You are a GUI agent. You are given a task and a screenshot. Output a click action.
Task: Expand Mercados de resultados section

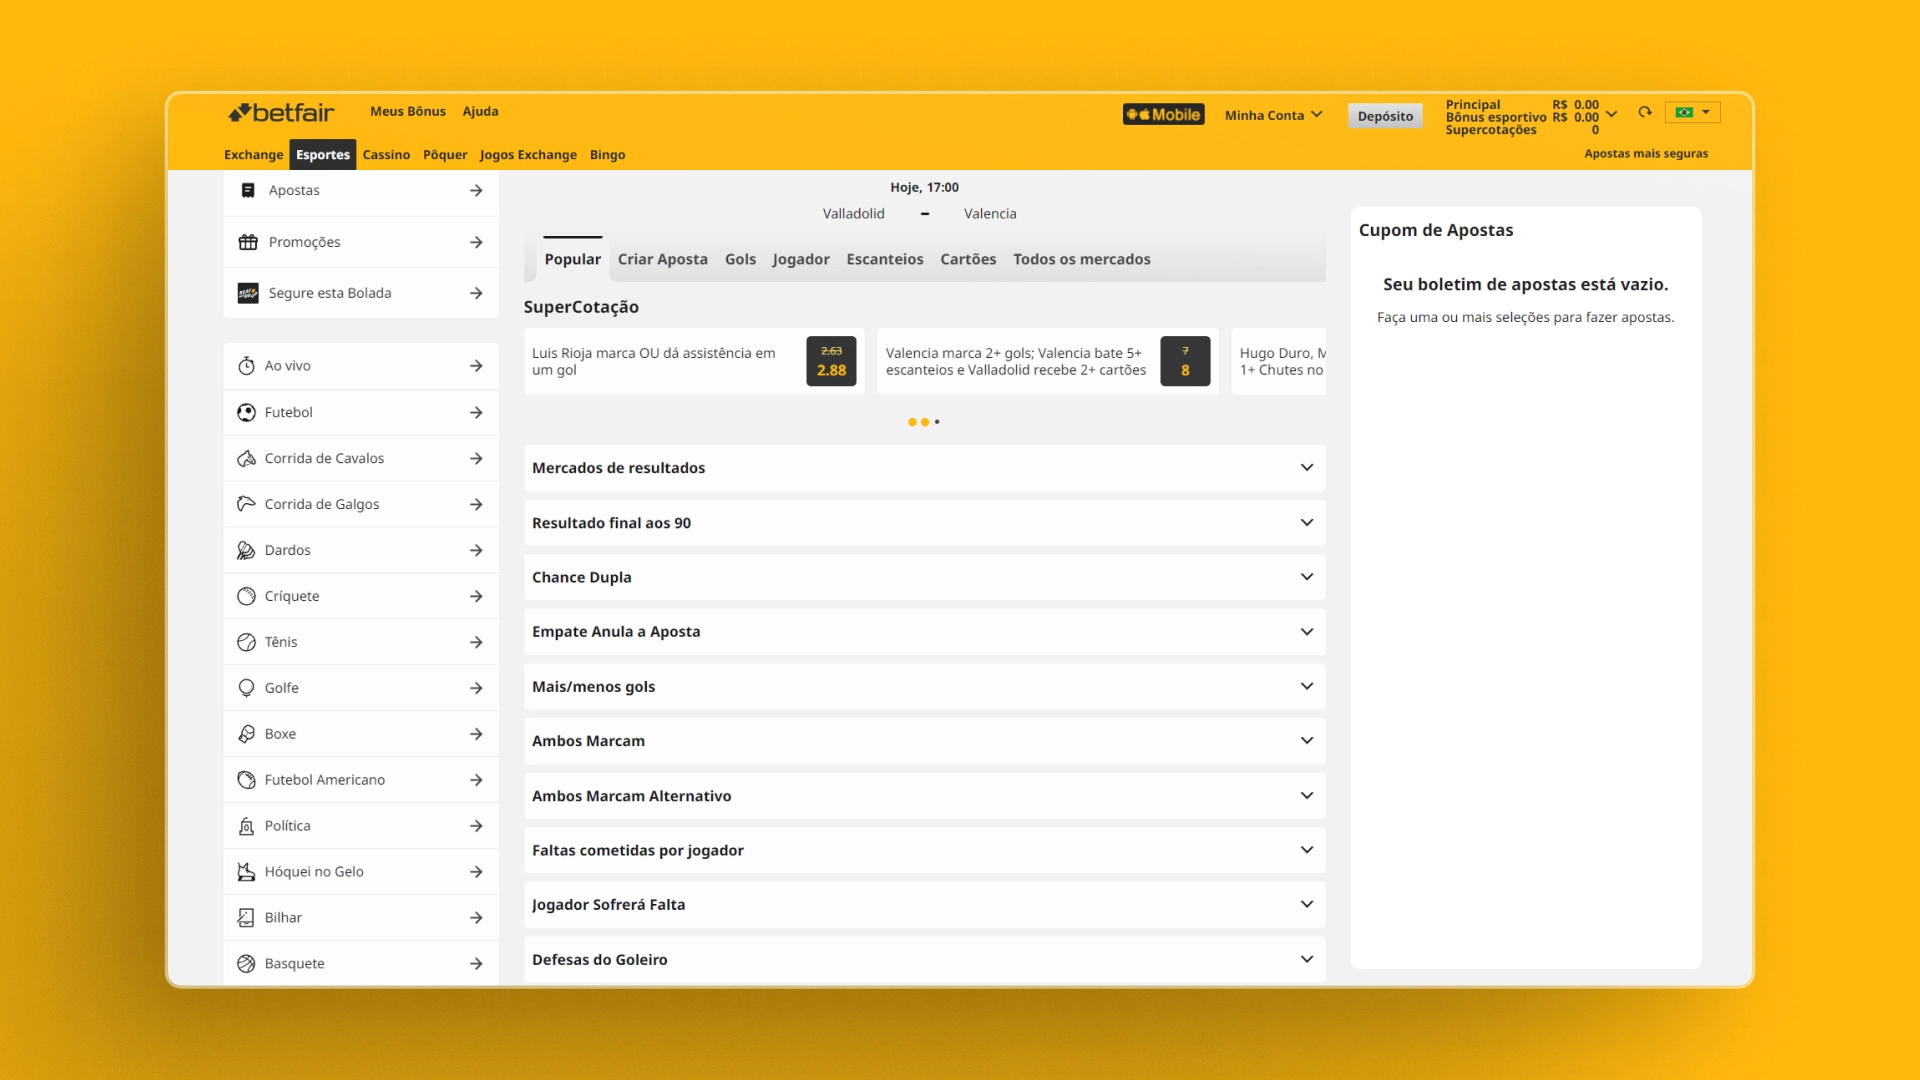(x=924, y=468)
